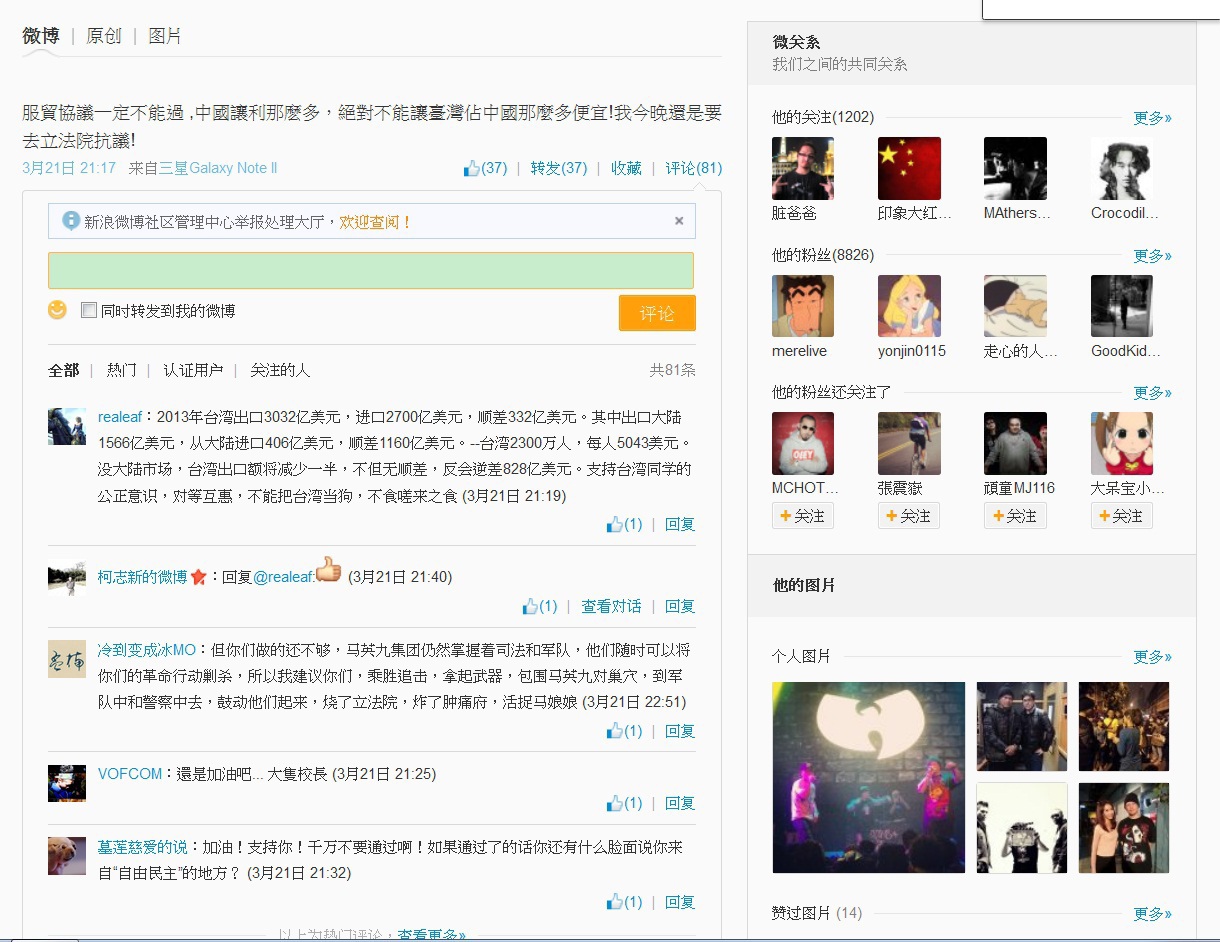Screen dimensions: 1220x942
Task: Like the main post (37 likes)
Action: click(485, 168)
